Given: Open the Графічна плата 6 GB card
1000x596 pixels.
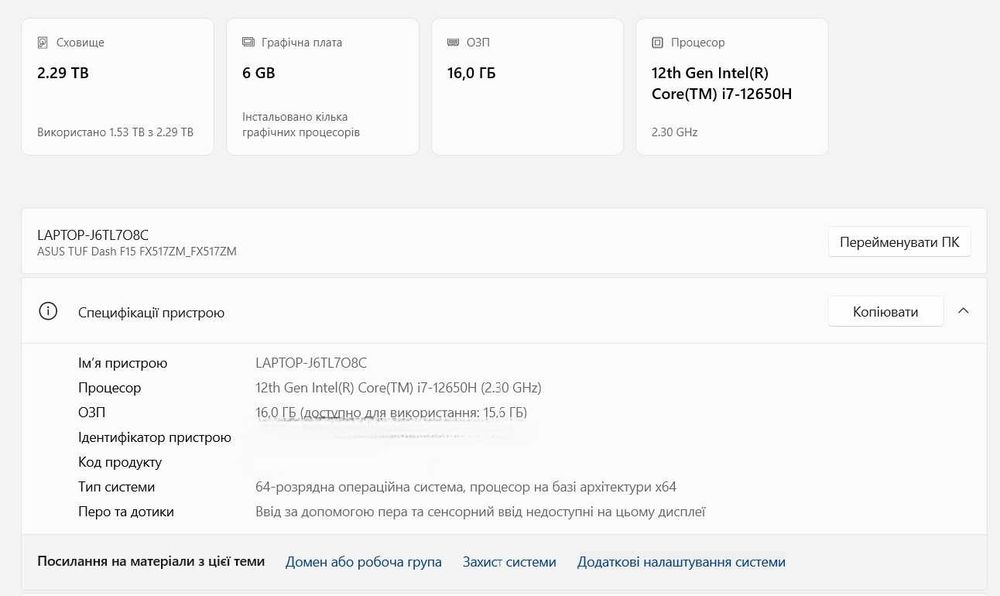Looking at the screenshot, I should click(323, 87).
